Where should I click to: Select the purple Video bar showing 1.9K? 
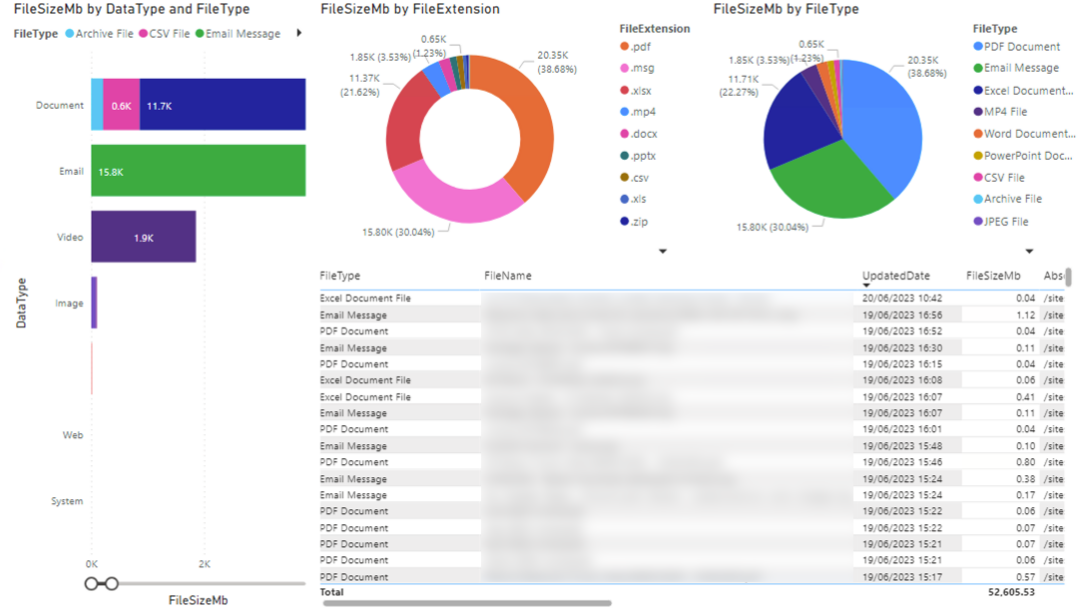[143, 237]
